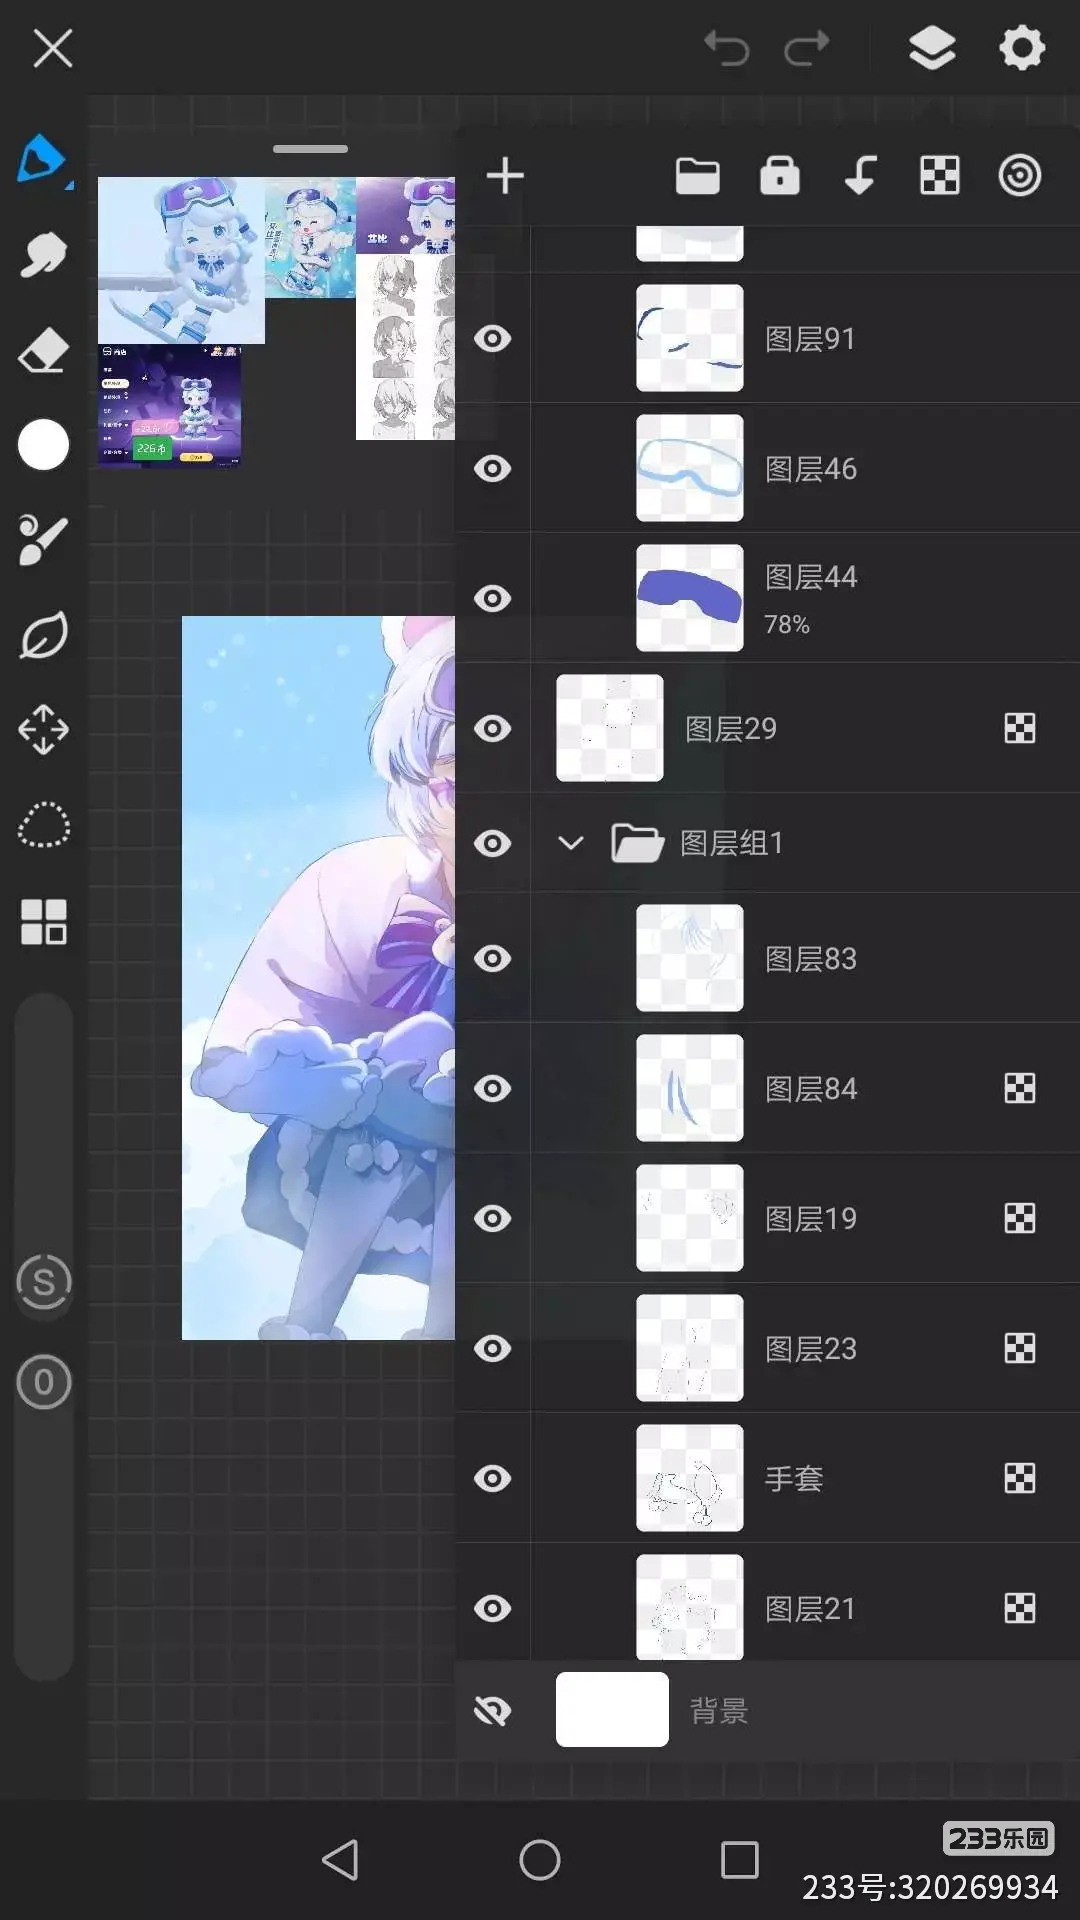Select the 手套 layer name
The image size is (1080, 1920).
tap(794, 1479)
